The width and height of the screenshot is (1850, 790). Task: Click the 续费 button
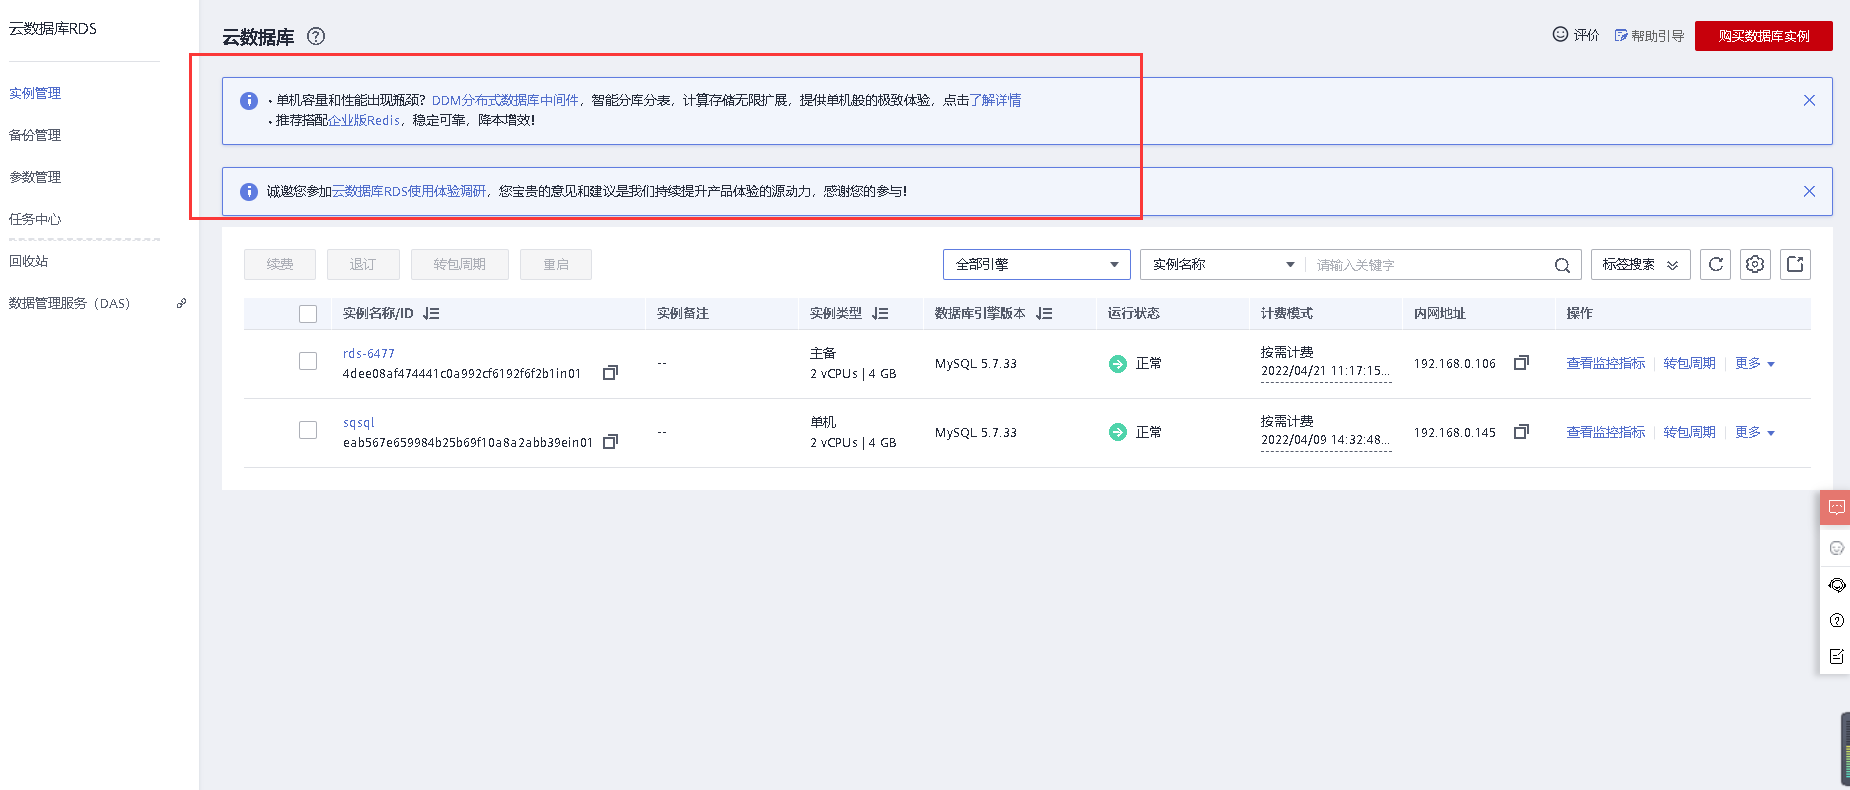(x=280, y=264)
